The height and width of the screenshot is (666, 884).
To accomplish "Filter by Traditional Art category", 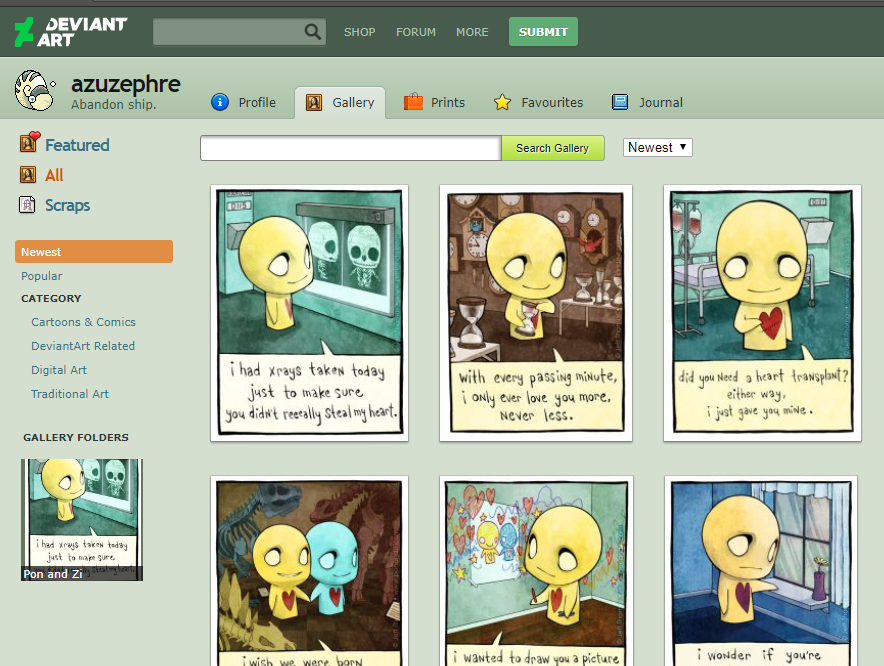I will point(70,394).
